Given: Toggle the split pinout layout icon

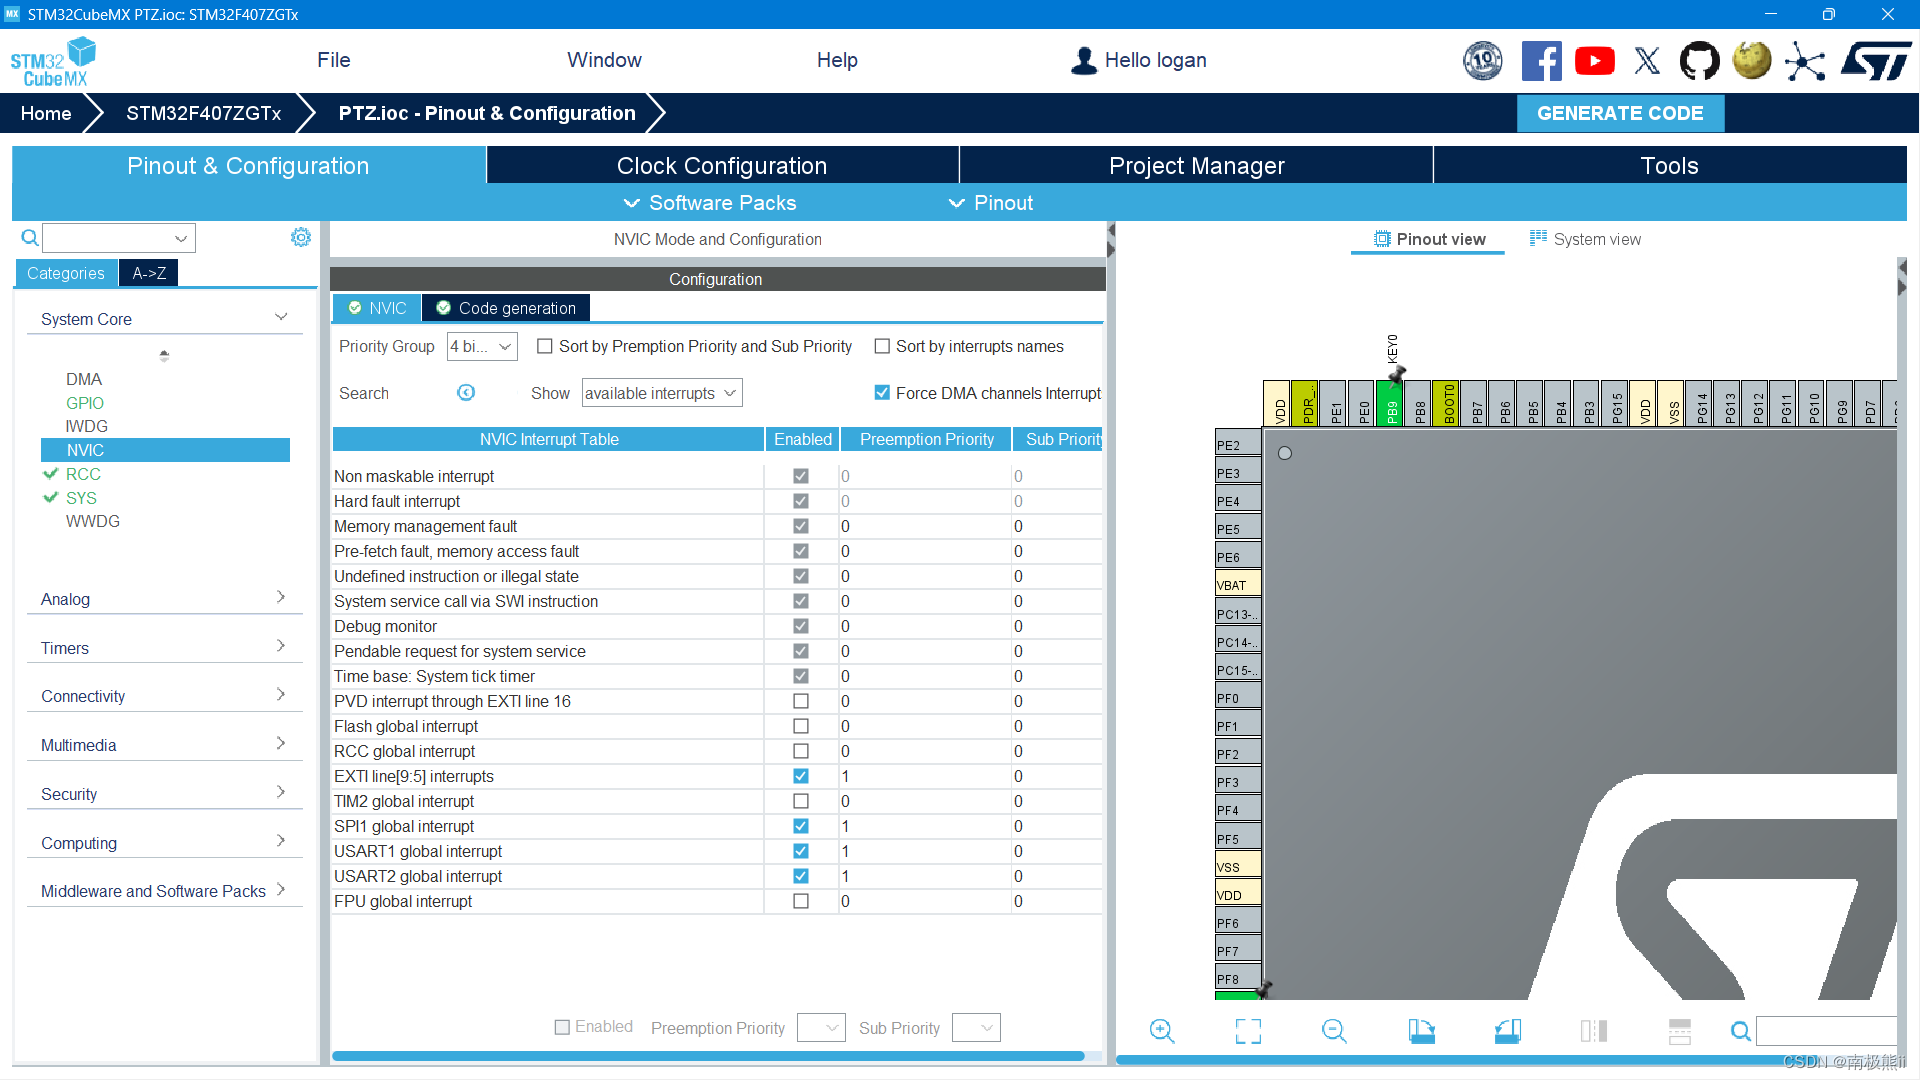Looking at the screenshot, I should click(x=1680, y=1031).
